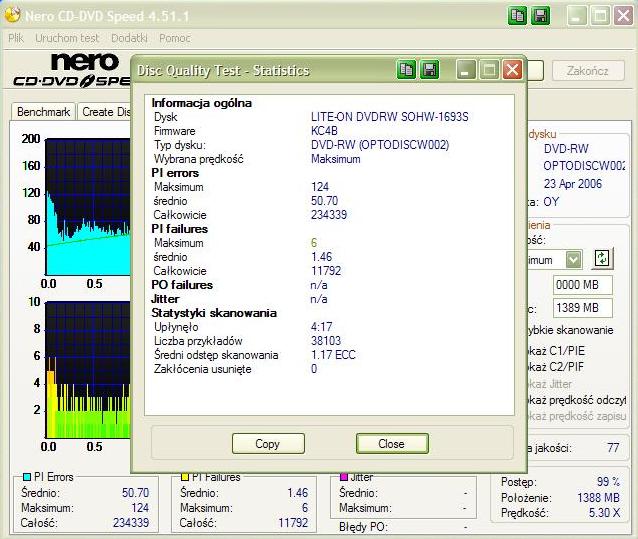Open the Pomoc menu
Image resolution: width=638 pixels, height=539 pixels.
[175, 38]
